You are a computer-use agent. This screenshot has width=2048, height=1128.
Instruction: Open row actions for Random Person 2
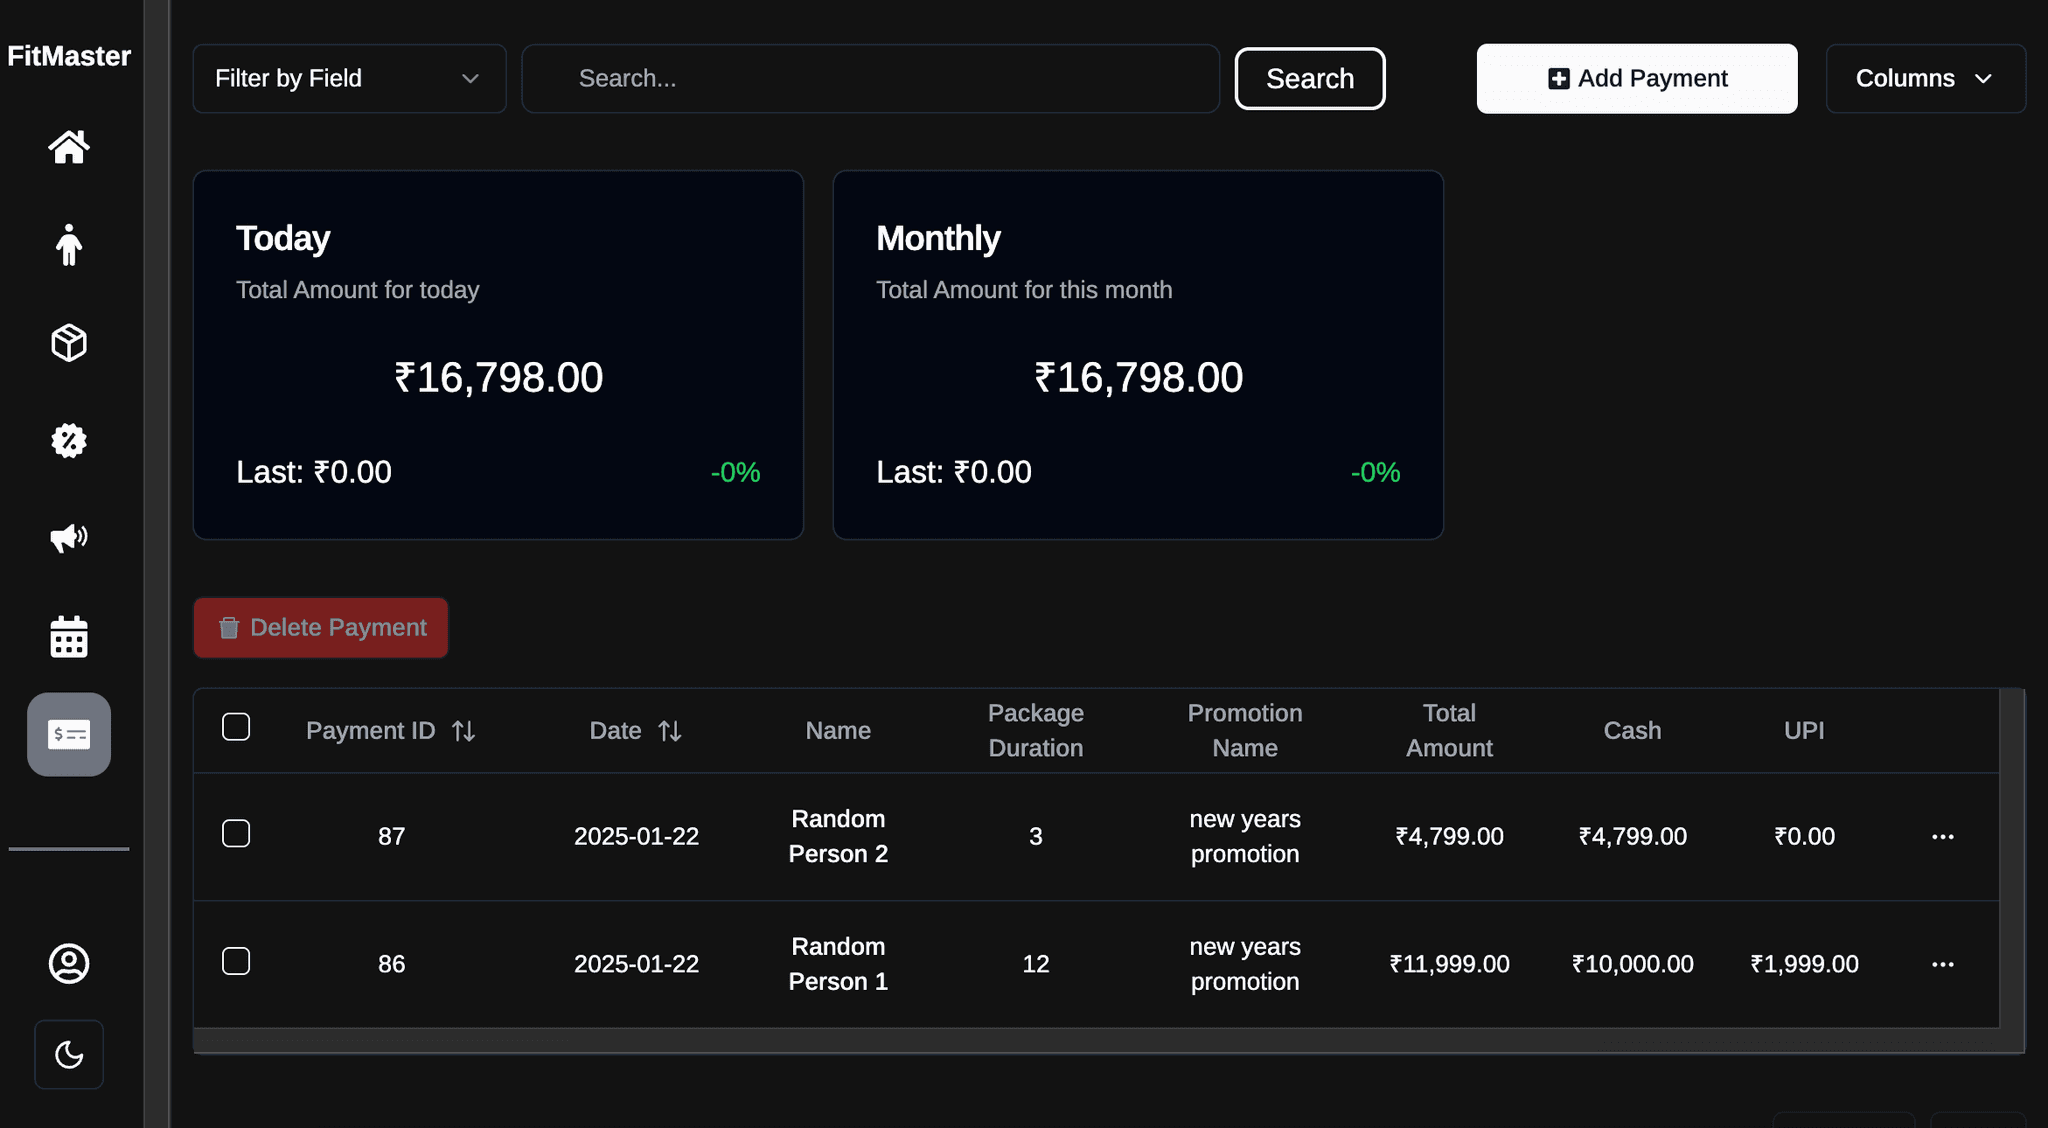click(1943, 836)
